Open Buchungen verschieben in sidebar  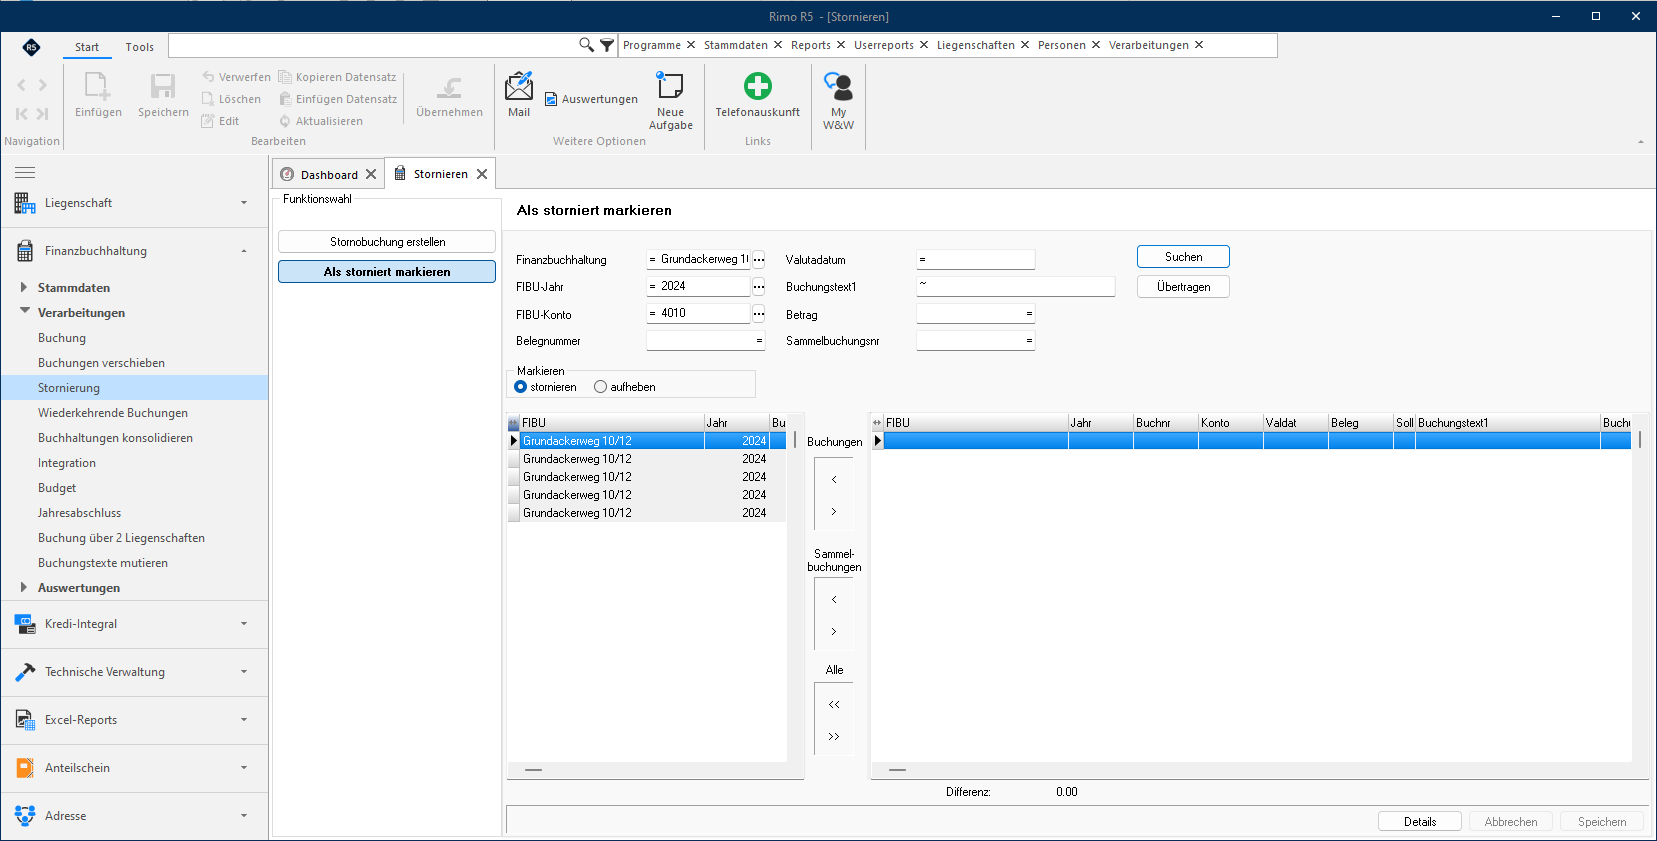coord(101,363)
